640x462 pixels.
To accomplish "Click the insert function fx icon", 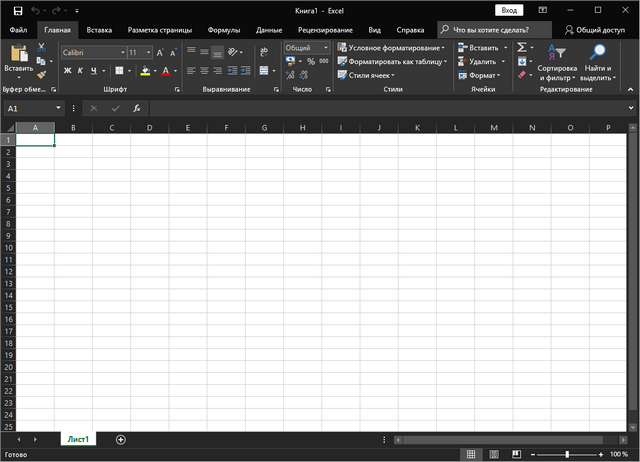I will [137, 107].
